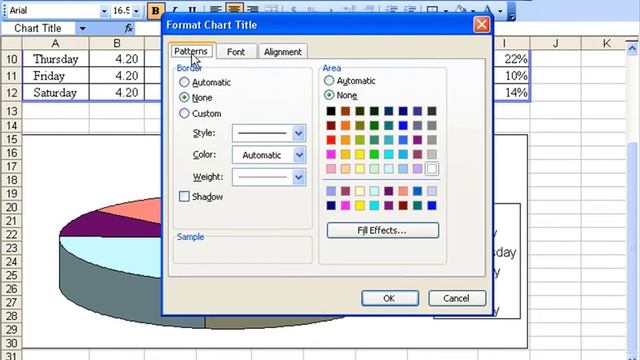Open the border Weight dropdown

tap(299, 177)
